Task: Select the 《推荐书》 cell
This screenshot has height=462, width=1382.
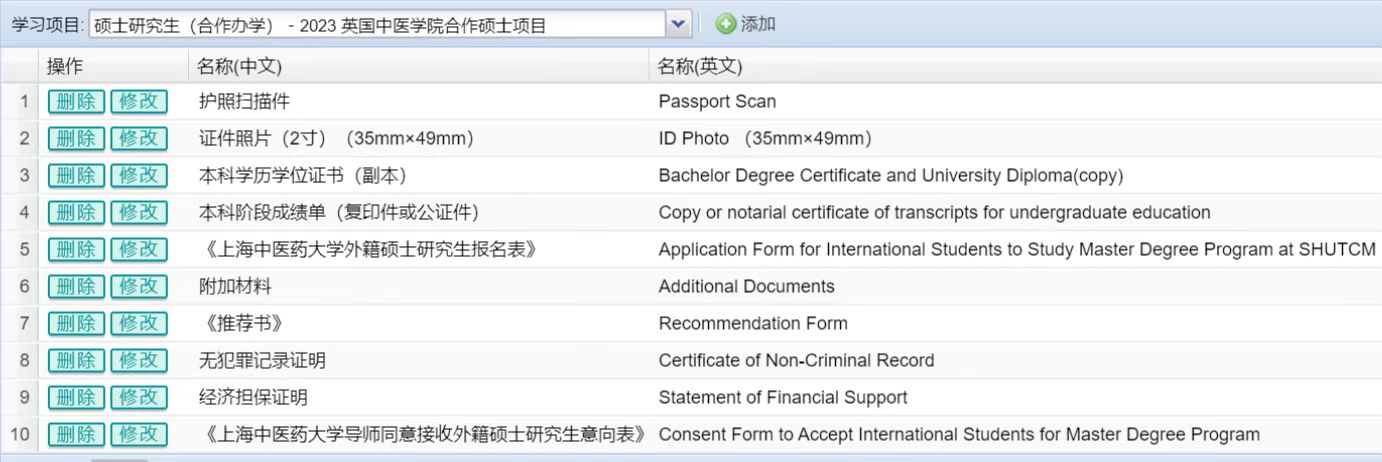Action: click(x=418, y=323)
